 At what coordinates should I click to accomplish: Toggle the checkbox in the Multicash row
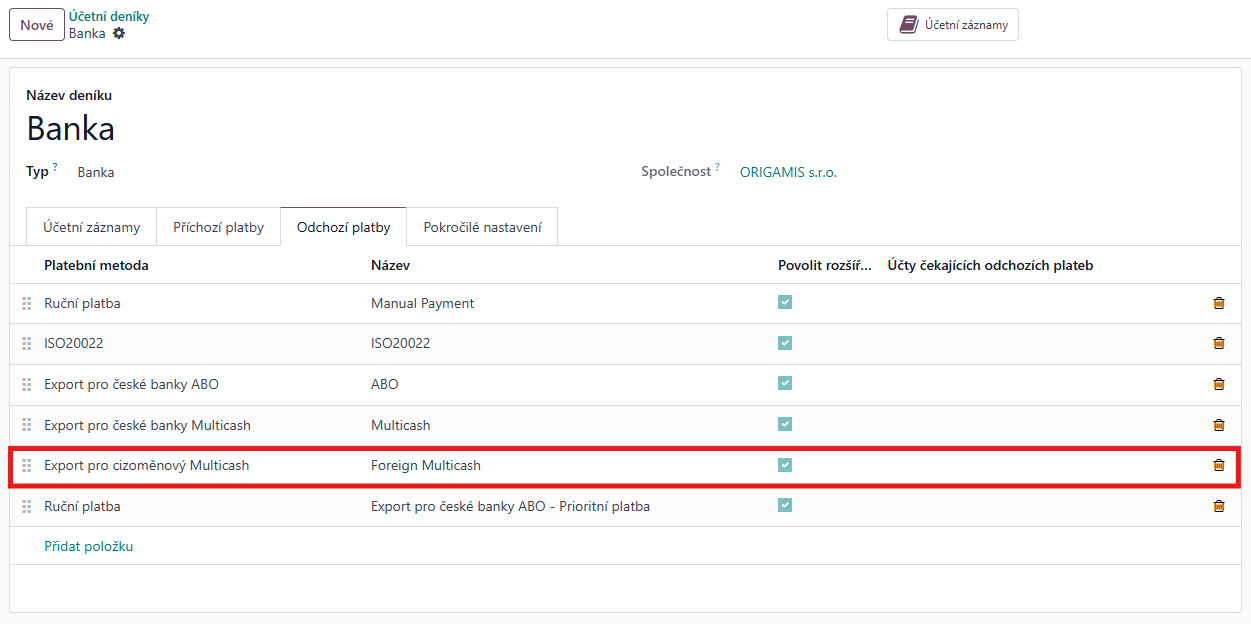785,424
